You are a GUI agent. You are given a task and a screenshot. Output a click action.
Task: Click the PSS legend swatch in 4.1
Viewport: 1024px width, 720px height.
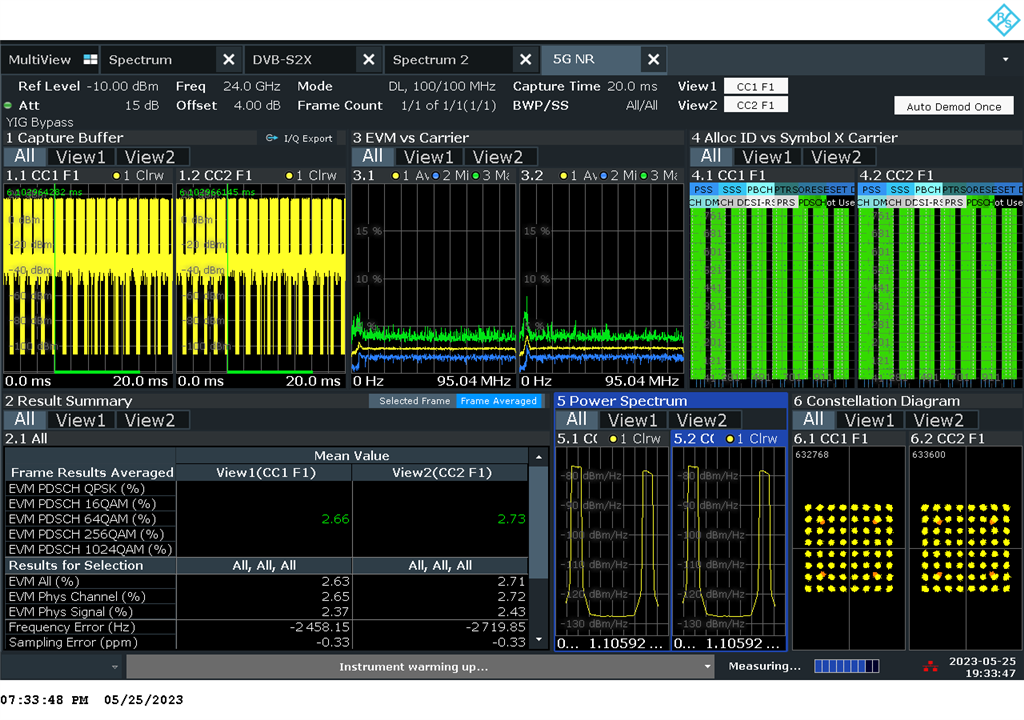point(703,189)
